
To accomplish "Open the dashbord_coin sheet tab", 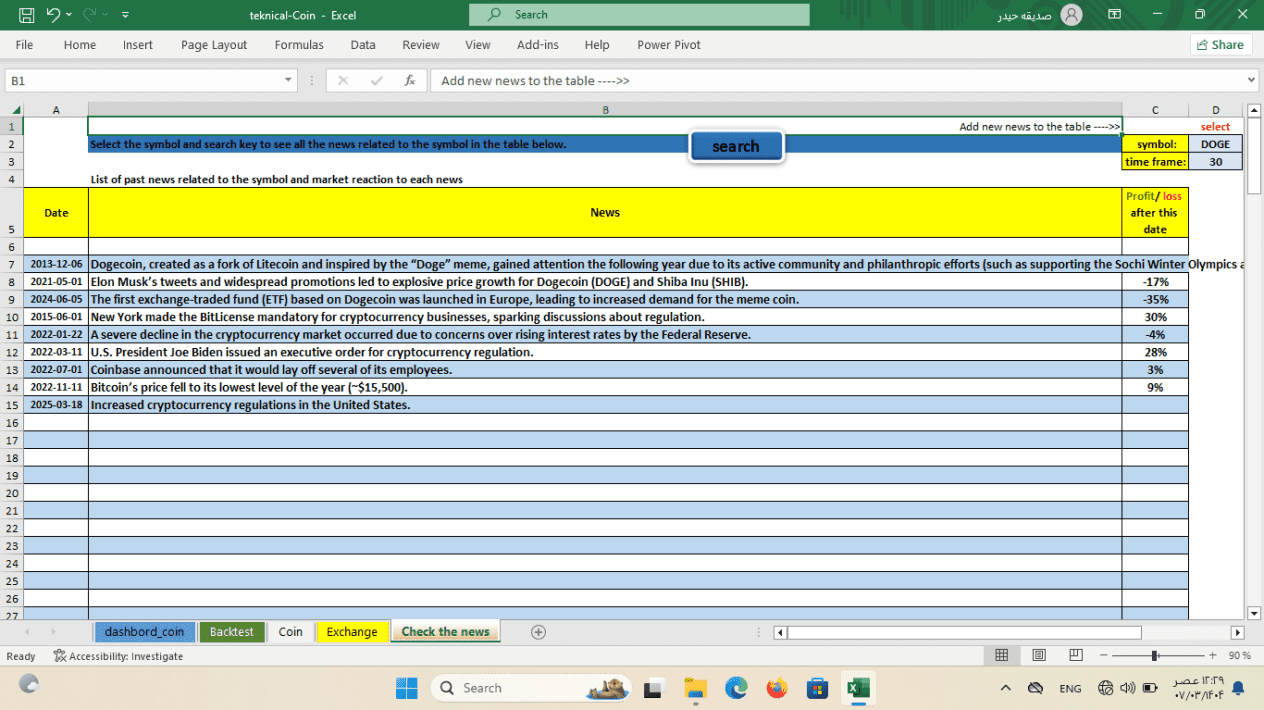I will point(144,632).
